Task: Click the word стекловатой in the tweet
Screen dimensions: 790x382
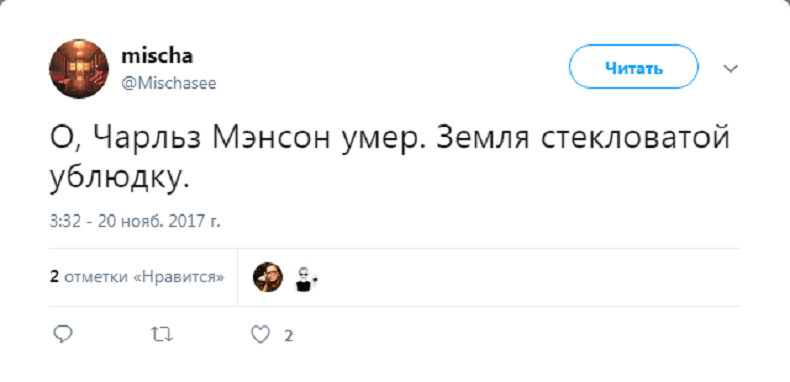Action: click(x=635, y=139)
